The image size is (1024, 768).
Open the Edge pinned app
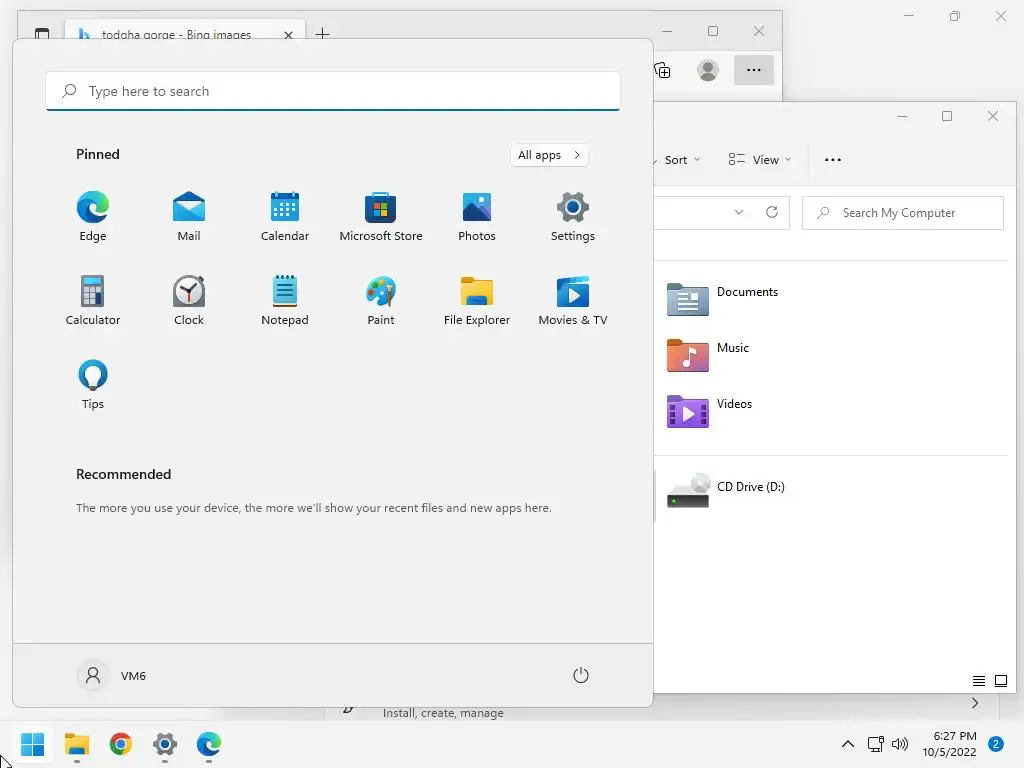coord(93,217)
